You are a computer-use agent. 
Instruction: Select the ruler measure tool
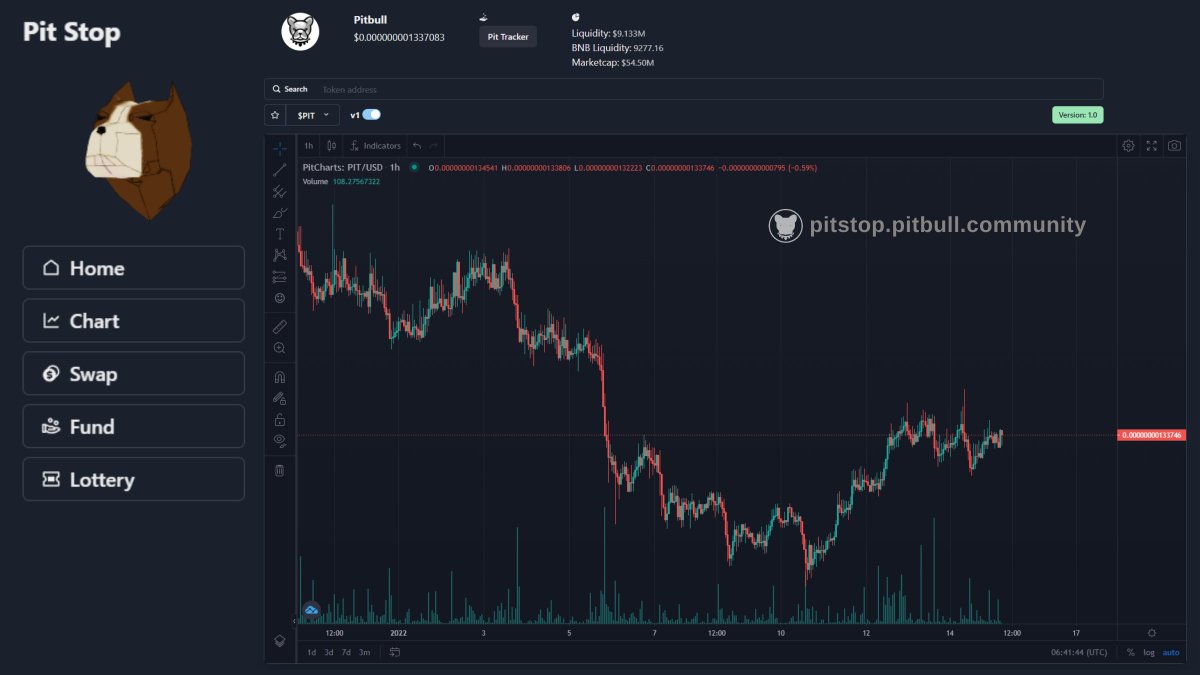[280, 326]
